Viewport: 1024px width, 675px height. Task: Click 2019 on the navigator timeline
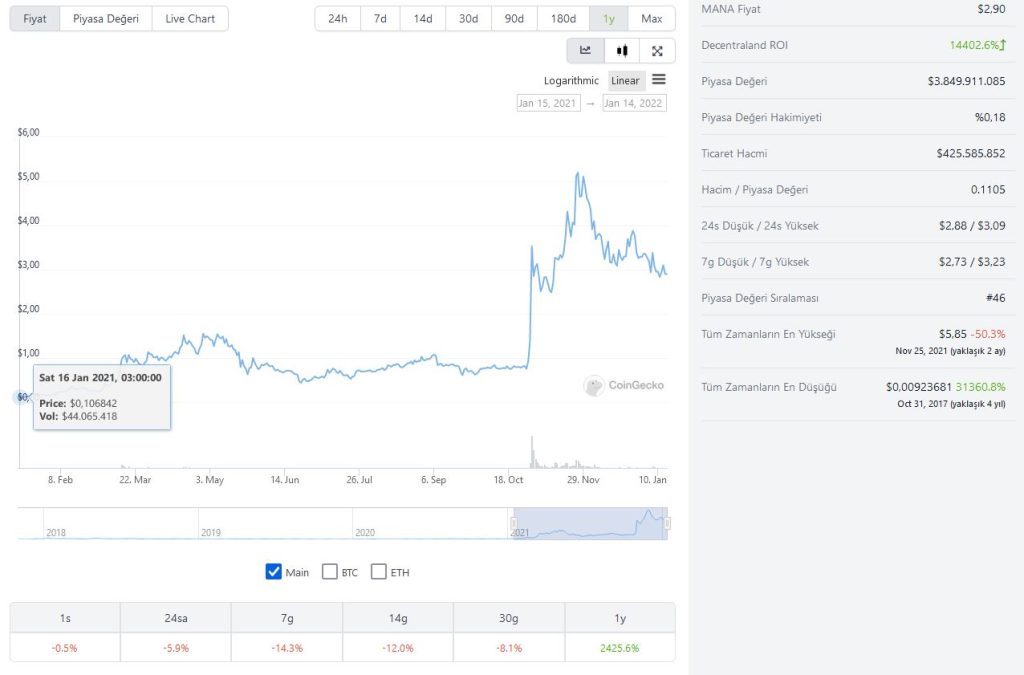211,532
